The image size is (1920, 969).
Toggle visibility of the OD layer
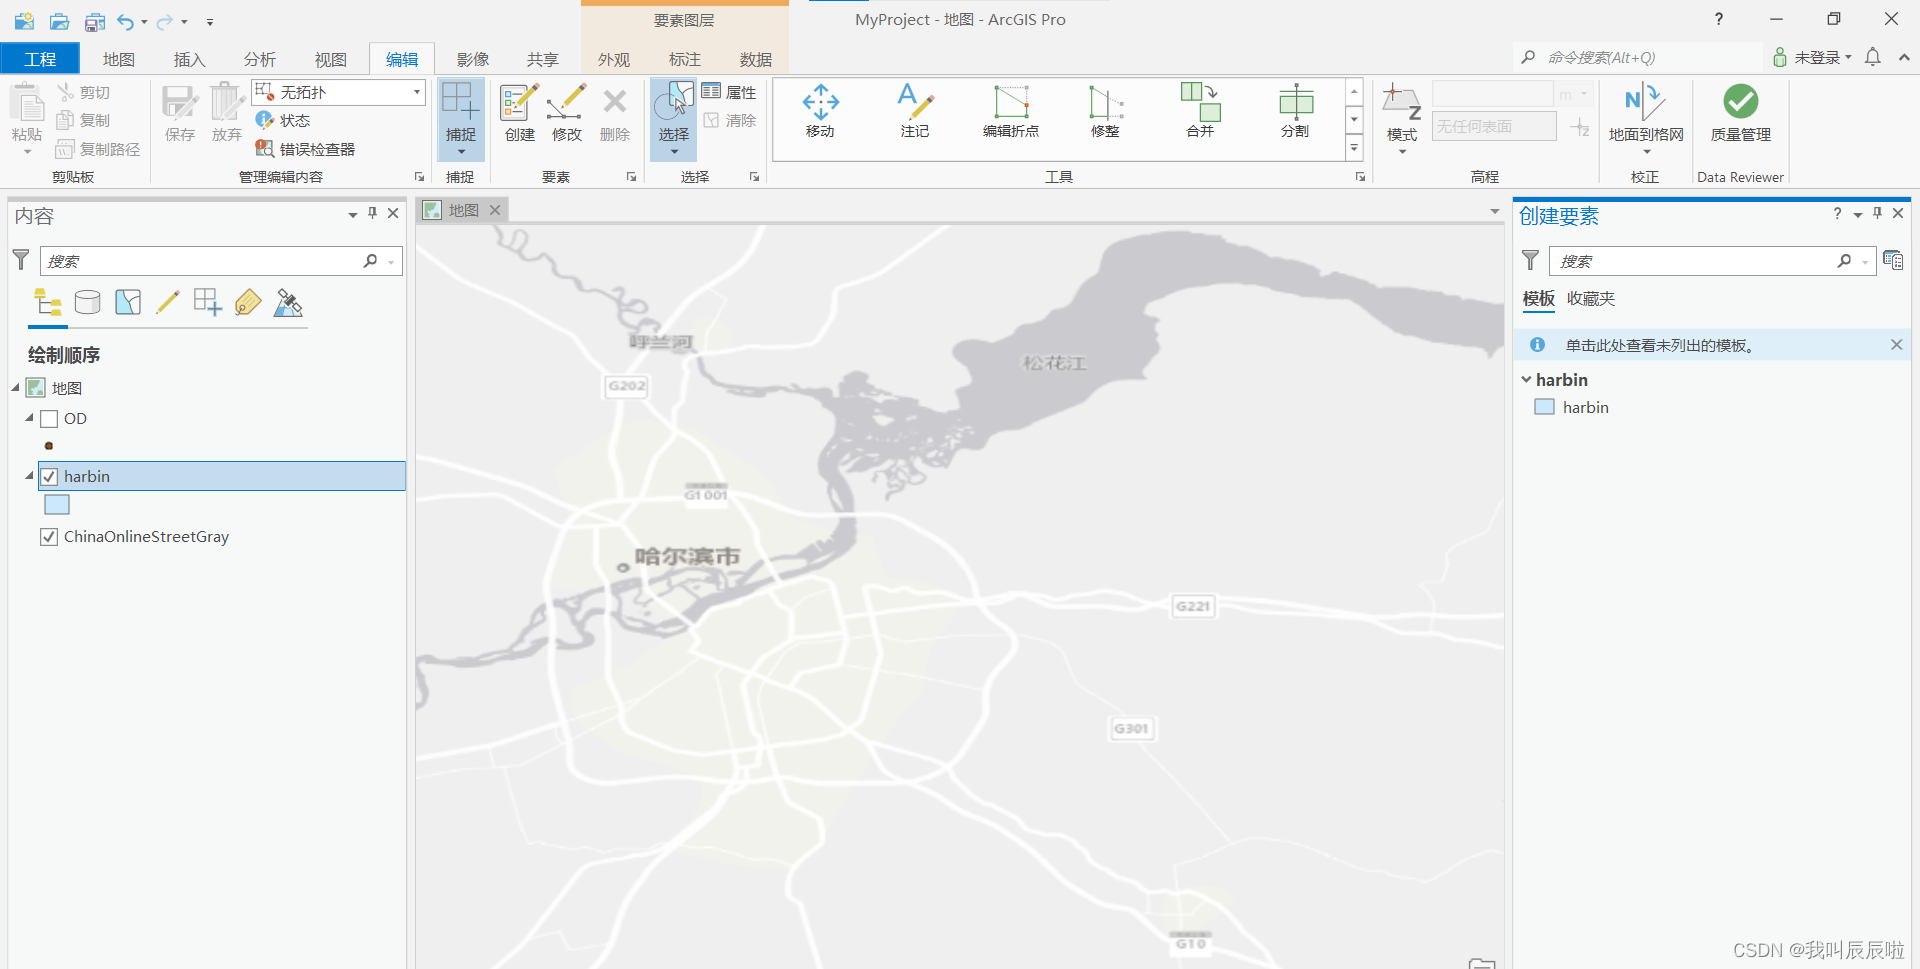point(49,419)
